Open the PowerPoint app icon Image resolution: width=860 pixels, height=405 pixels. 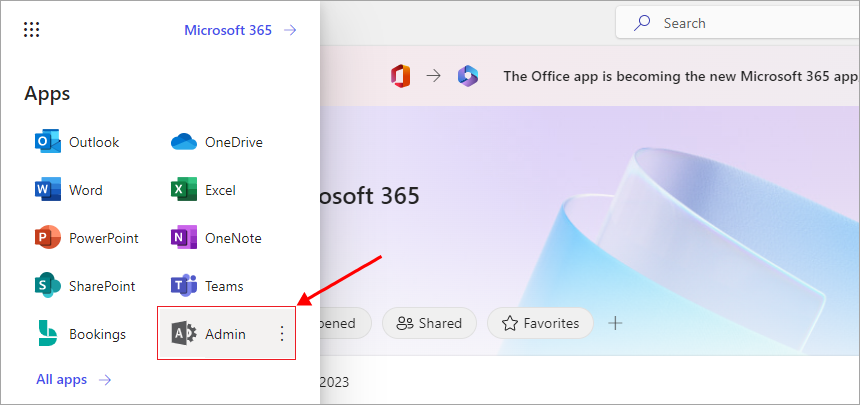48,238
